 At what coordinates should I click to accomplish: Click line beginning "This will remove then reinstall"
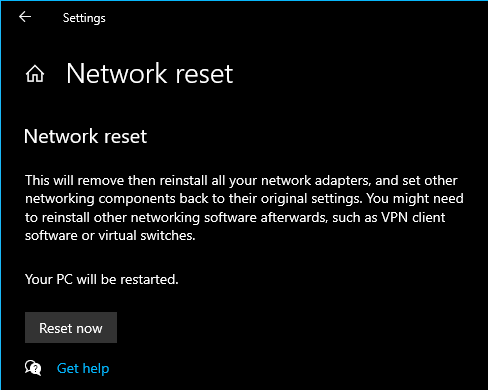241,181
